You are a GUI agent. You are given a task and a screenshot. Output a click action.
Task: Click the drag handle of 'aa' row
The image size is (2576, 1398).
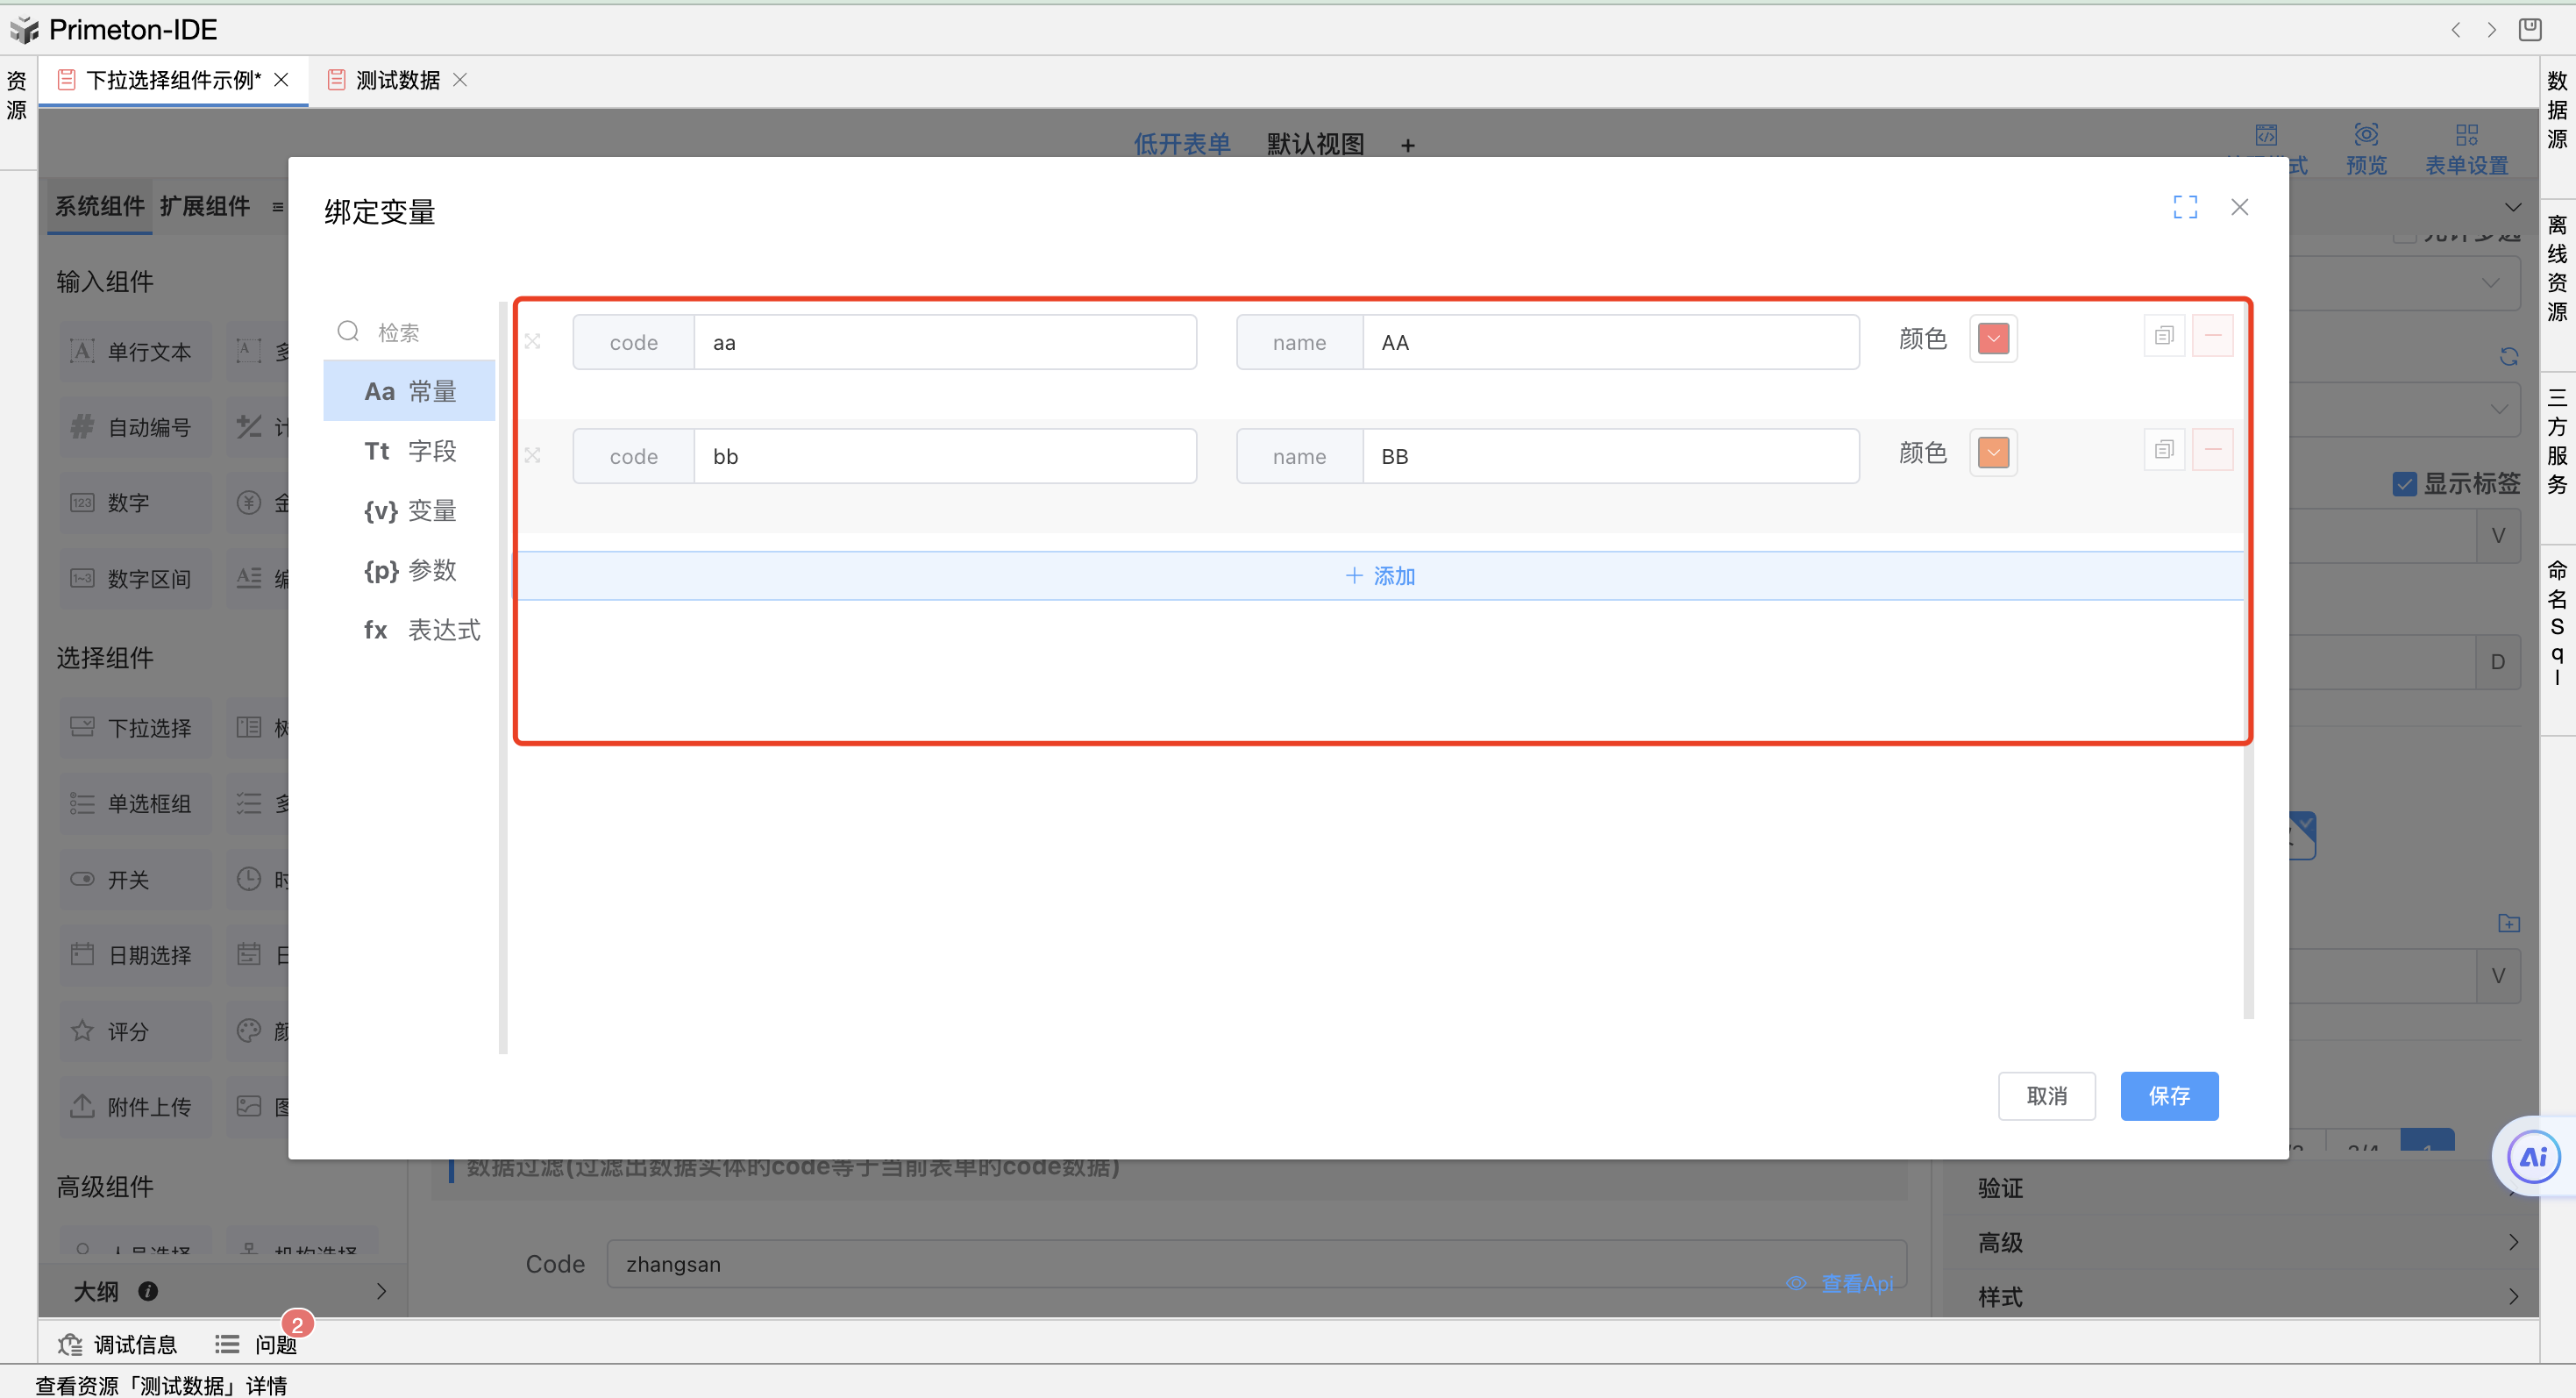tap(533, 342)
